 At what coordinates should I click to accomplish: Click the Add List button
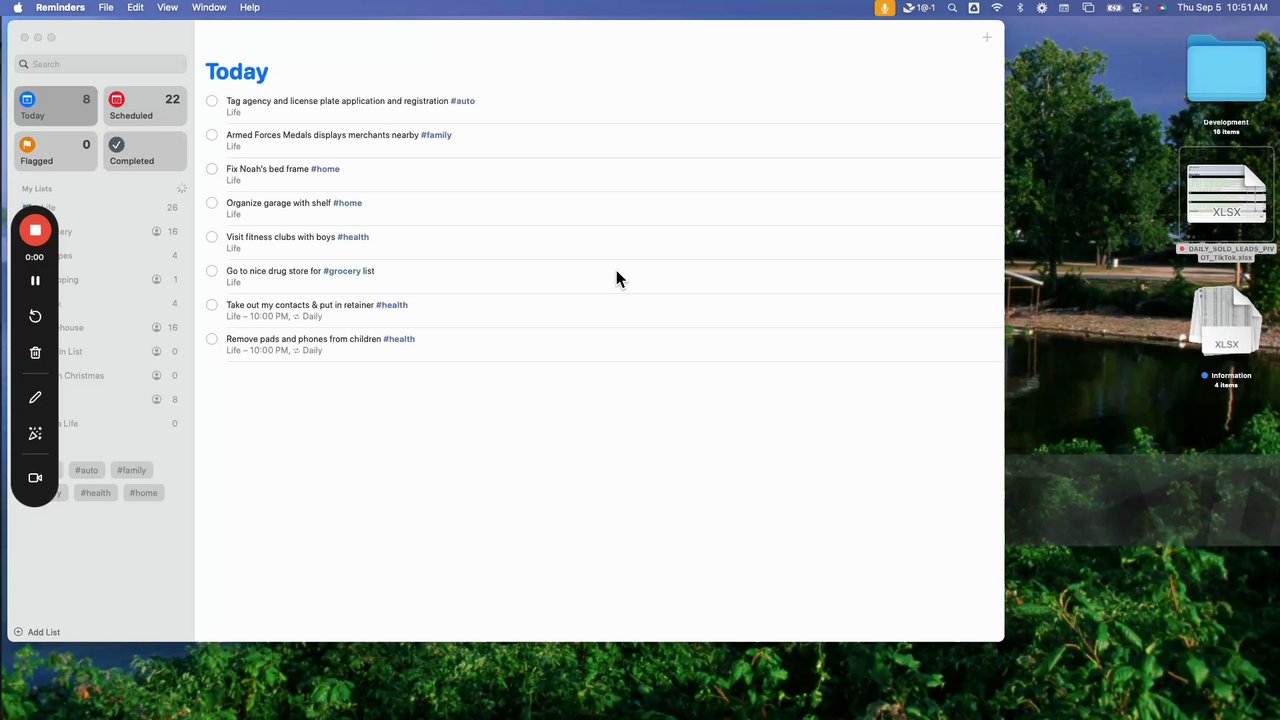point(36,632)
